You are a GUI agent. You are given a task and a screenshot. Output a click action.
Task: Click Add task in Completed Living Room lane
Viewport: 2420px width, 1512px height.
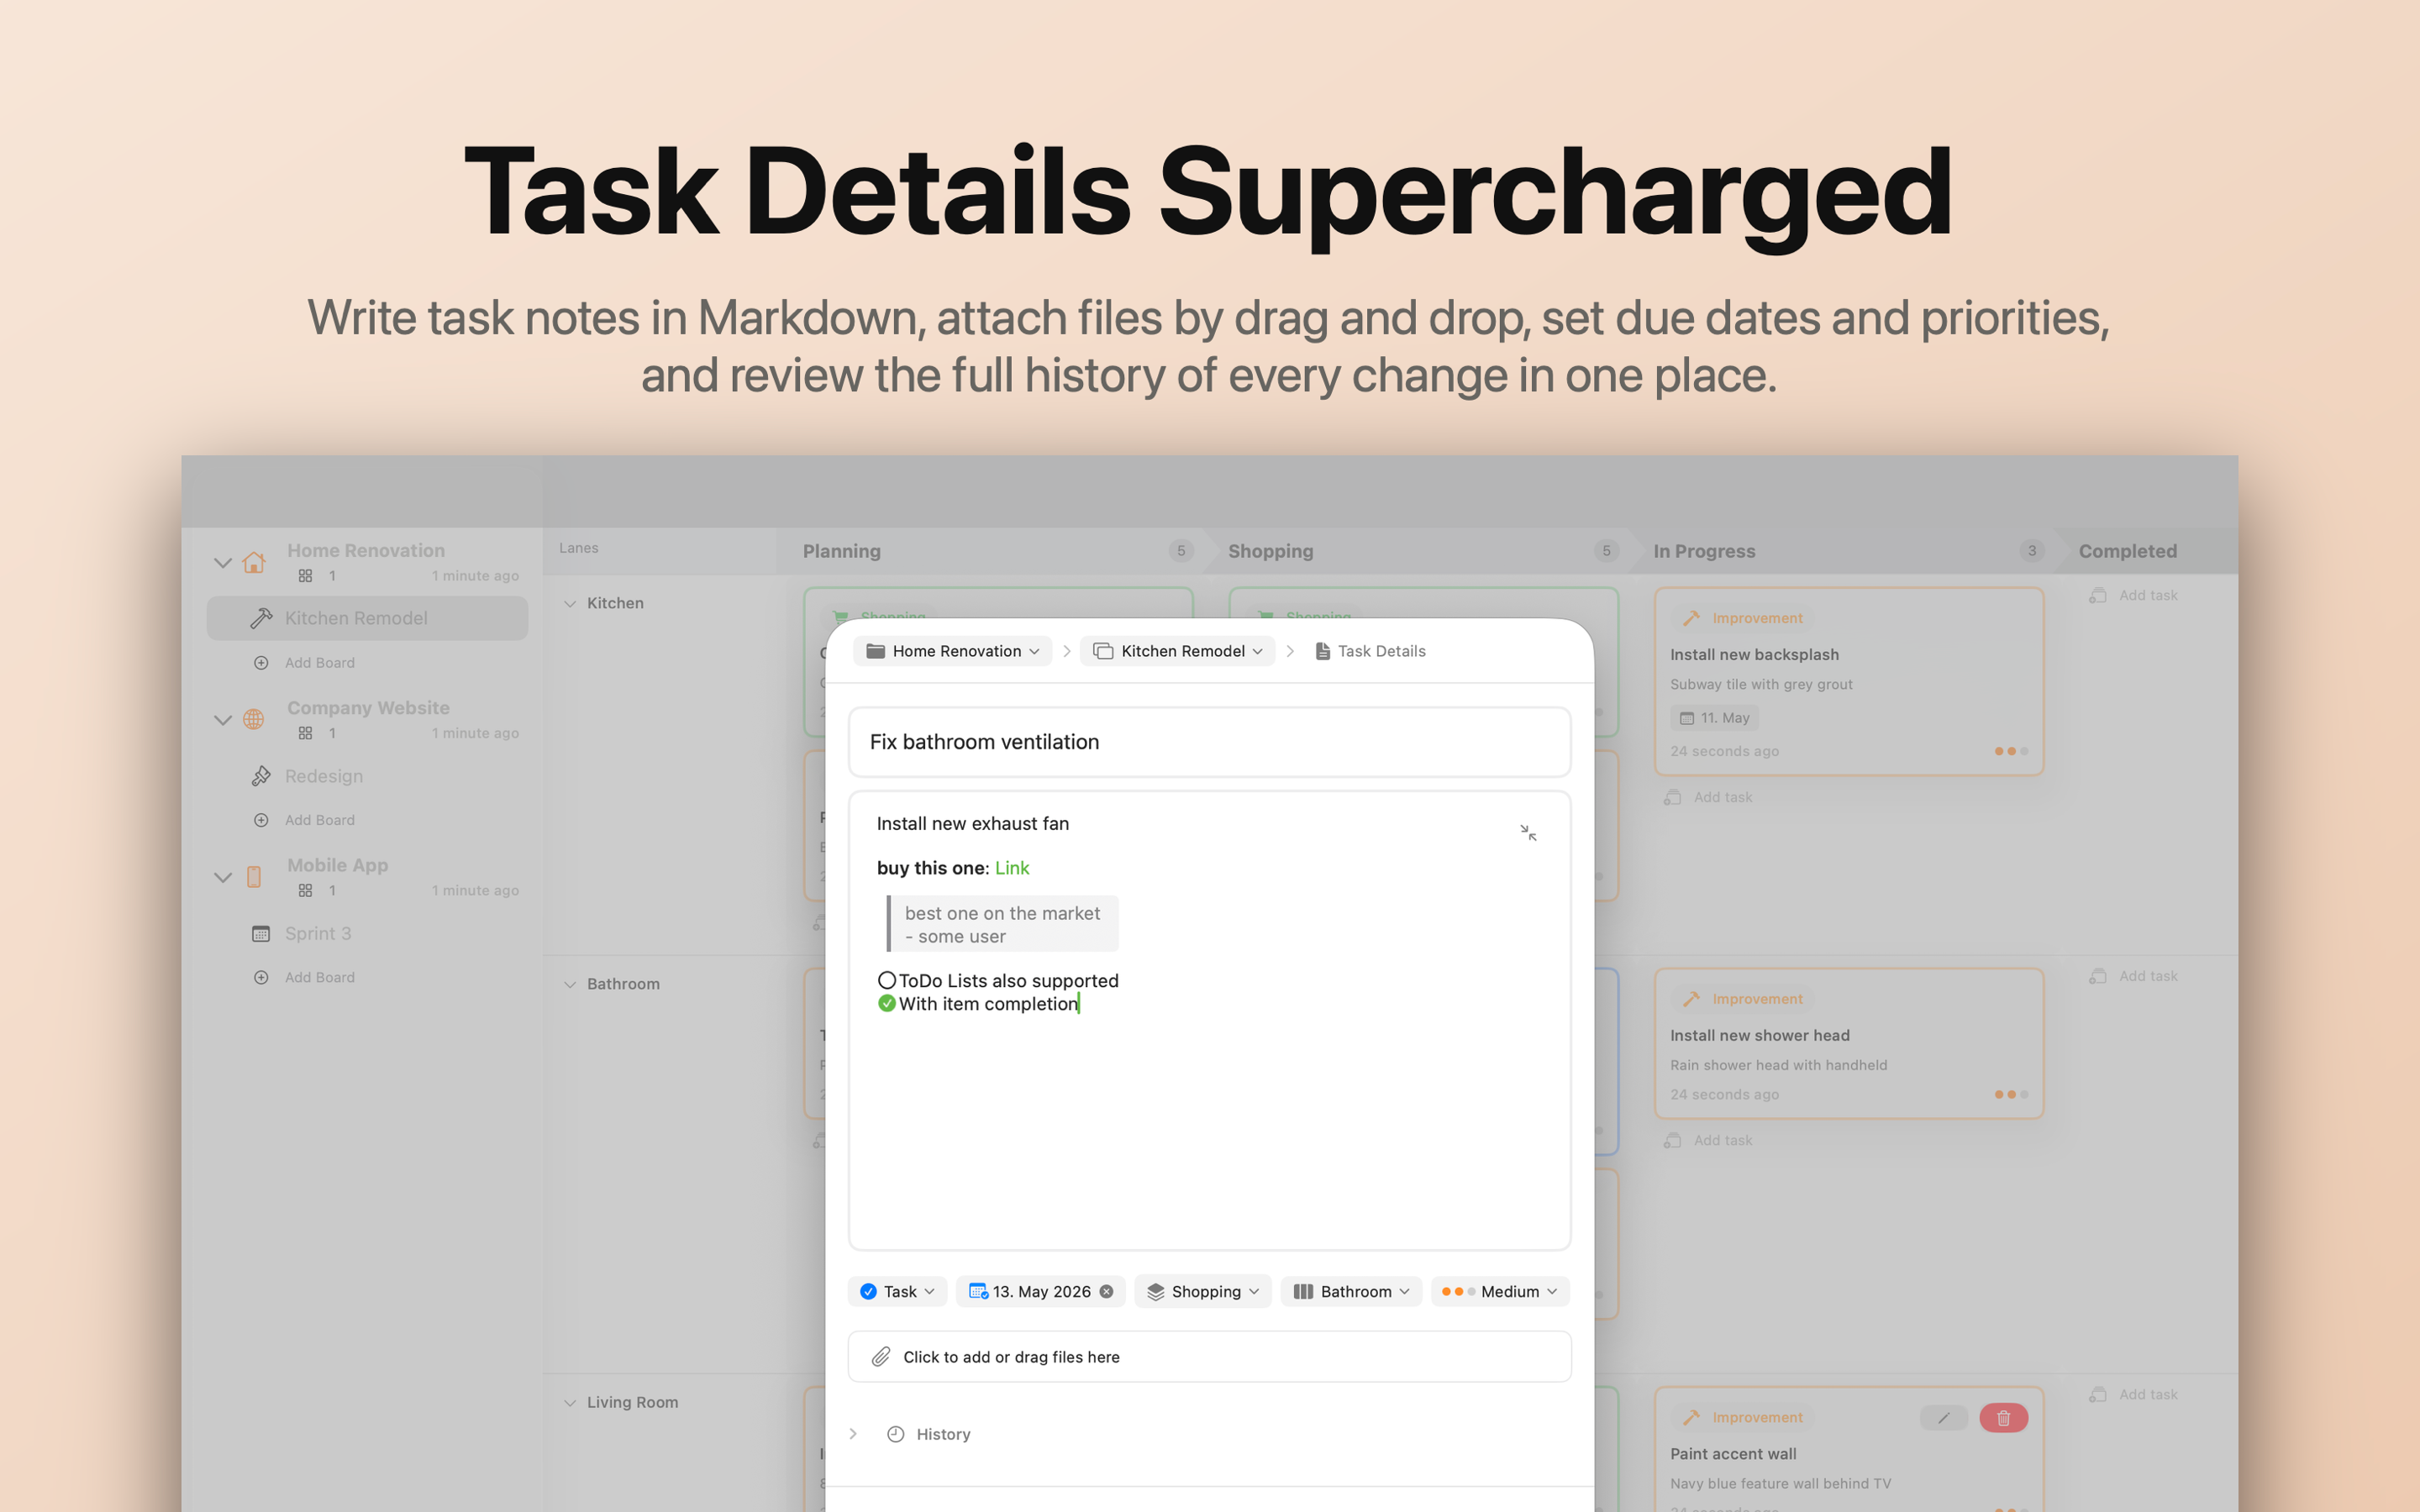pos(2134,1394)
